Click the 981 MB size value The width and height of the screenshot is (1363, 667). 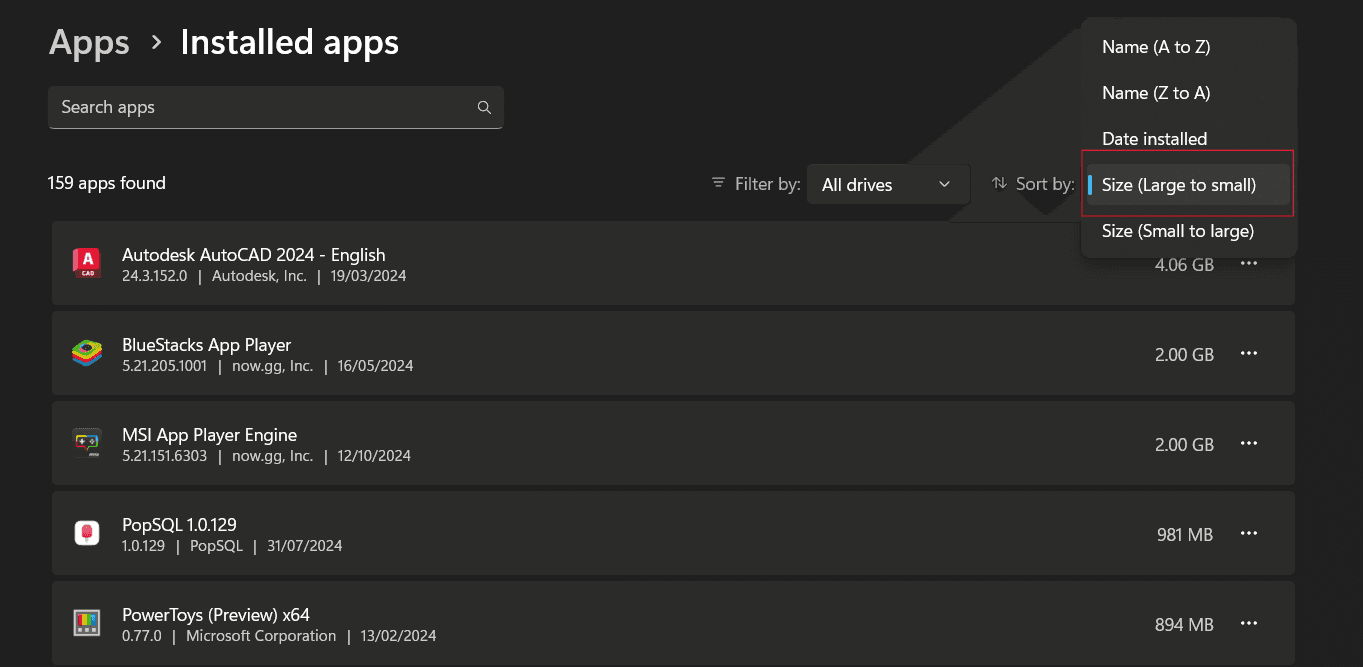pyautogui.click(x=1185, y=535)
